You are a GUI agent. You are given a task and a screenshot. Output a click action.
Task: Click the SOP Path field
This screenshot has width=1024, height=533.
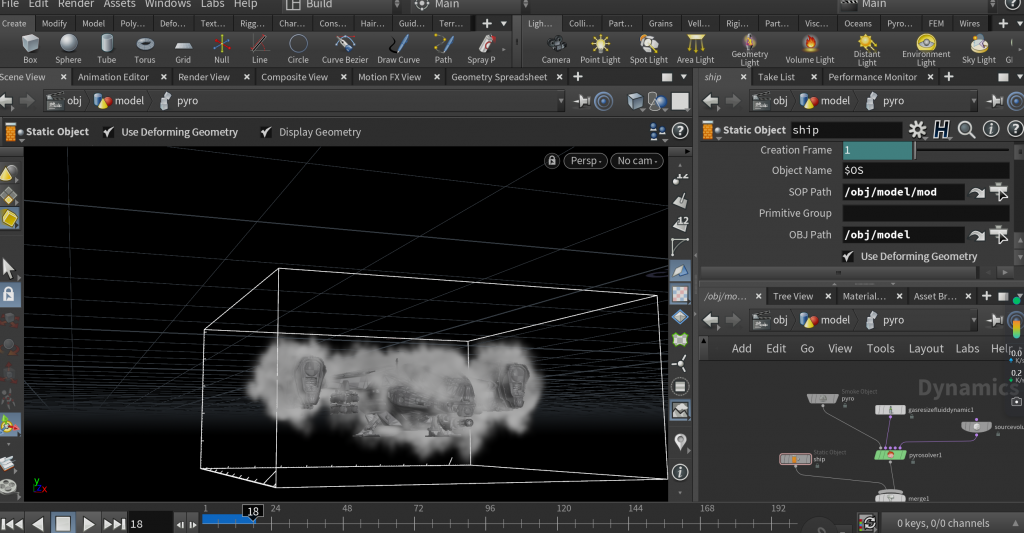click(x=903, y=192)
